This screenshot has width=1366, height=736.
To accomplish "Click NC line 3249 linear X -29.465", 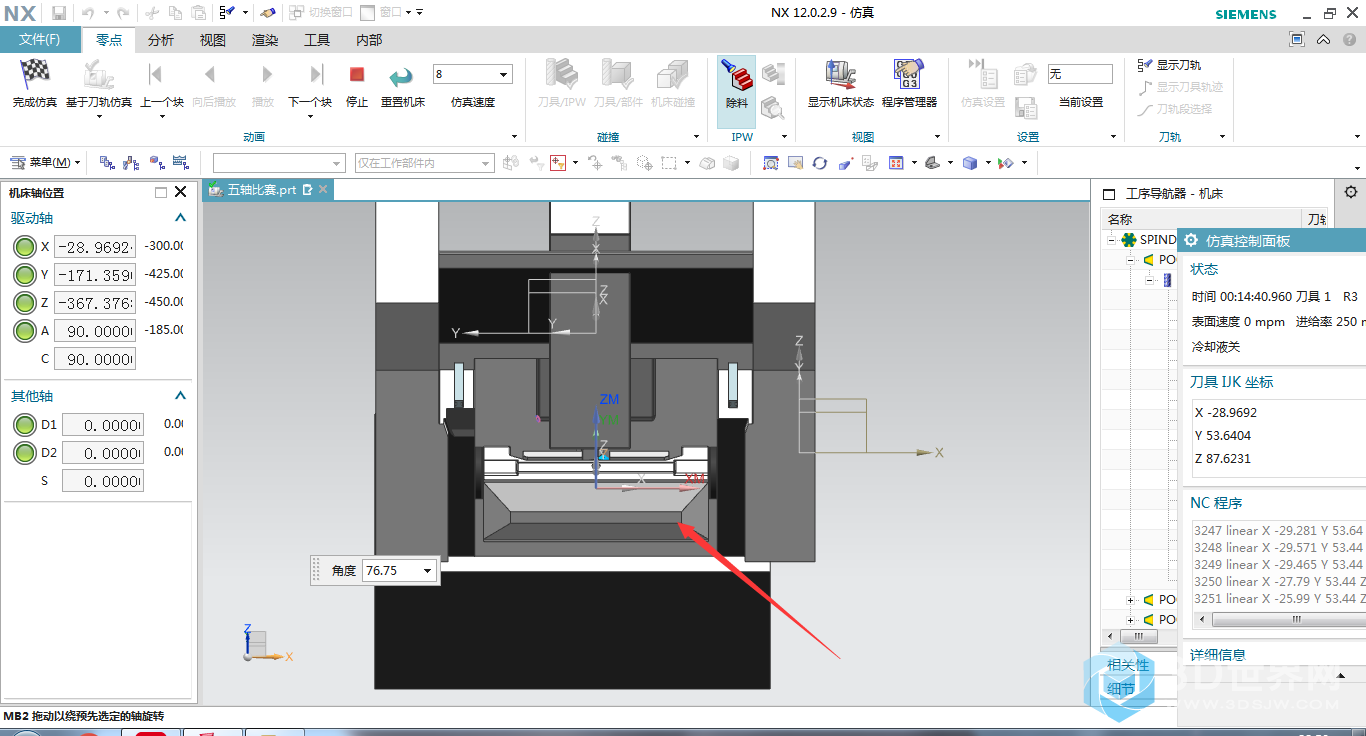I will 1278,565.
